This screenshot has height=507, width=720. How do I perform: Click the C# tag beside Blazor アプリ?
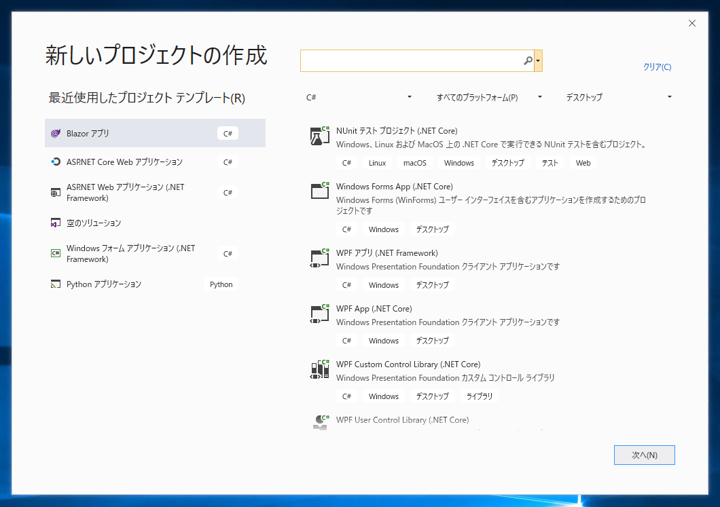pos(228,134)
